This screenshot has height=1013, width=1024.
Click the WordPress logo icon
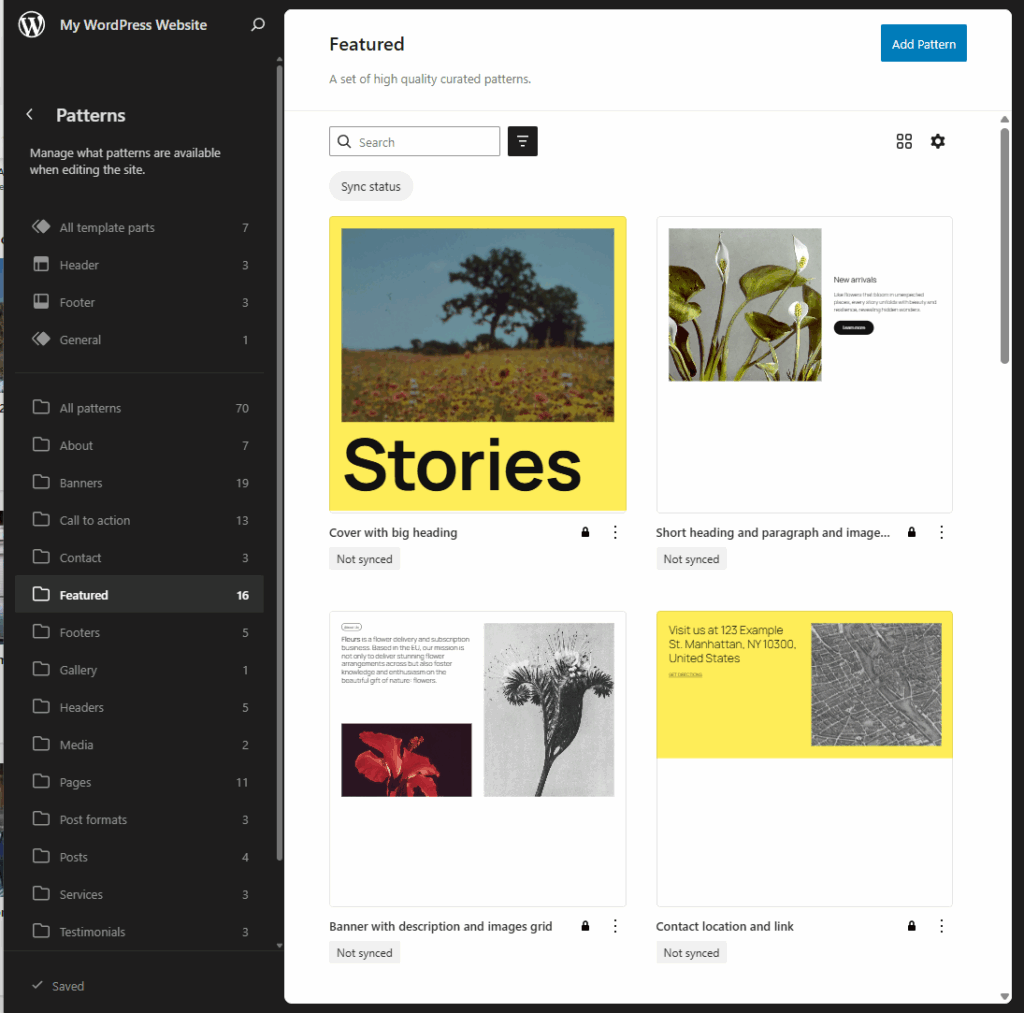(x=30, y=24)
